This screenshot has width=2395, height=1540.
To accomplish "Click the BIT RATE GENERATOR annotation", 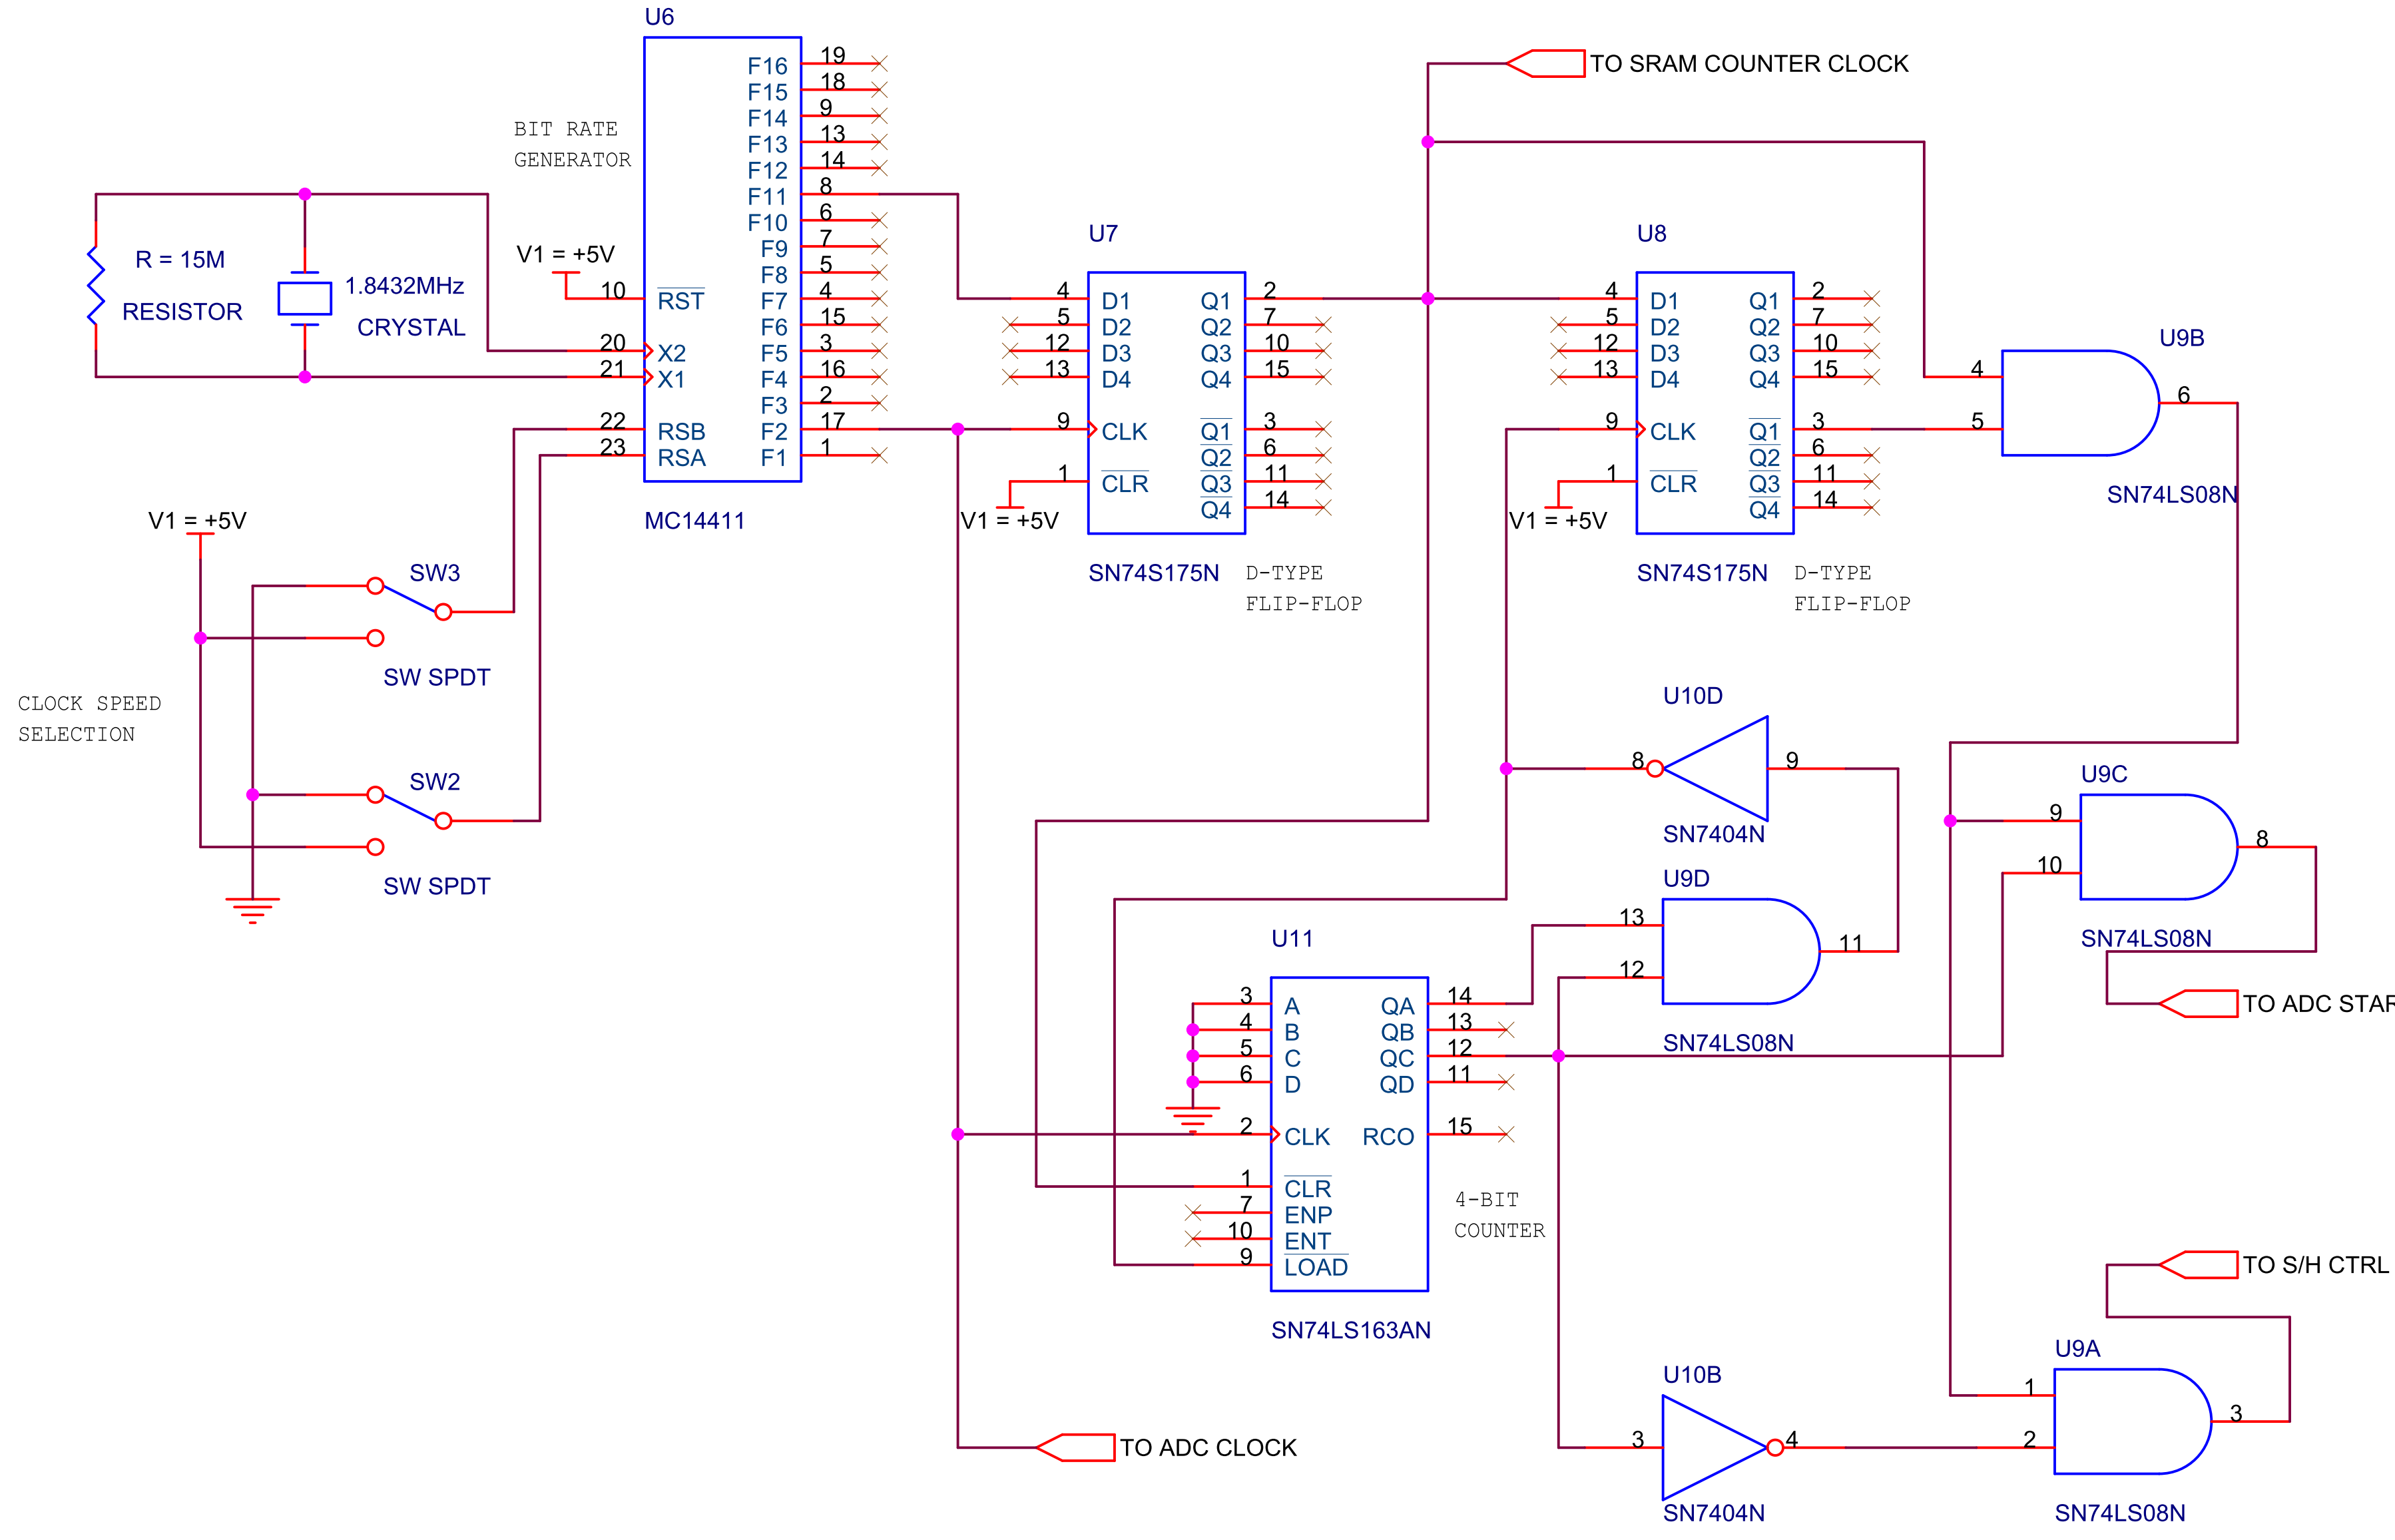I will (x=572, y=144).
